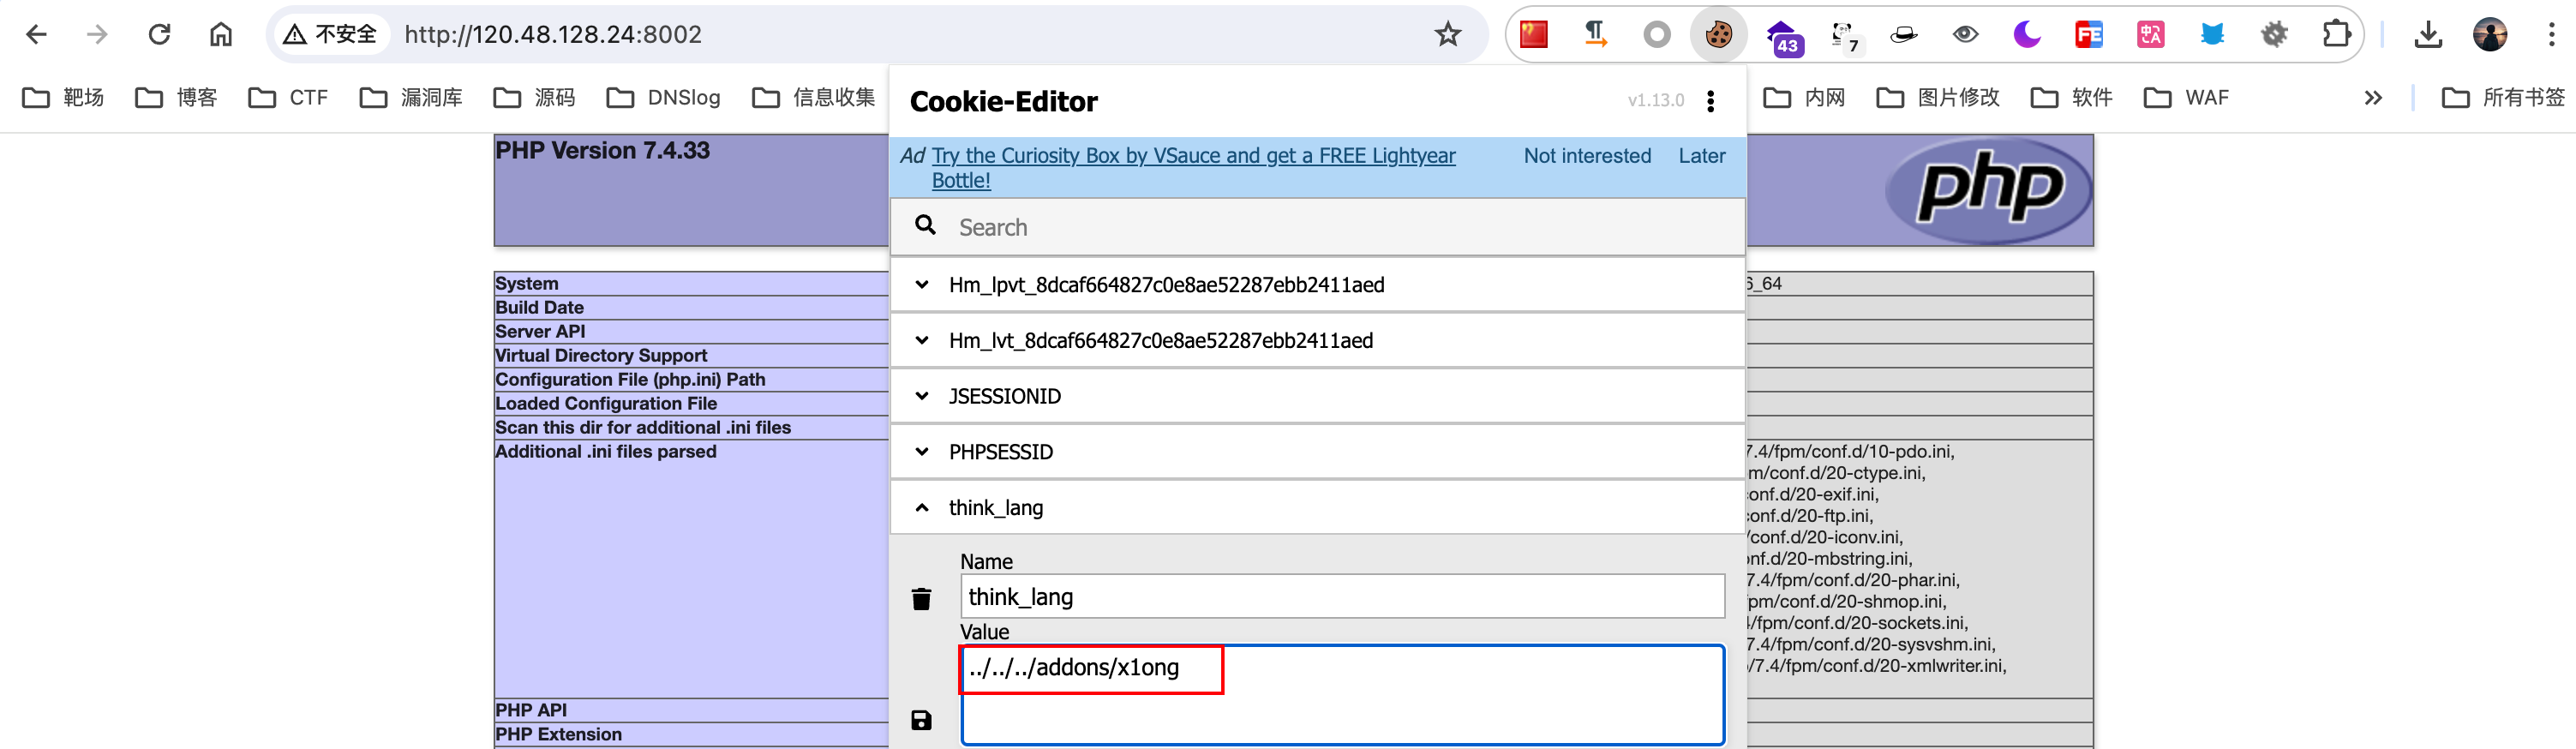
Task: Click the PHP logo on phpinfo page
Action: coord(1988,190)
